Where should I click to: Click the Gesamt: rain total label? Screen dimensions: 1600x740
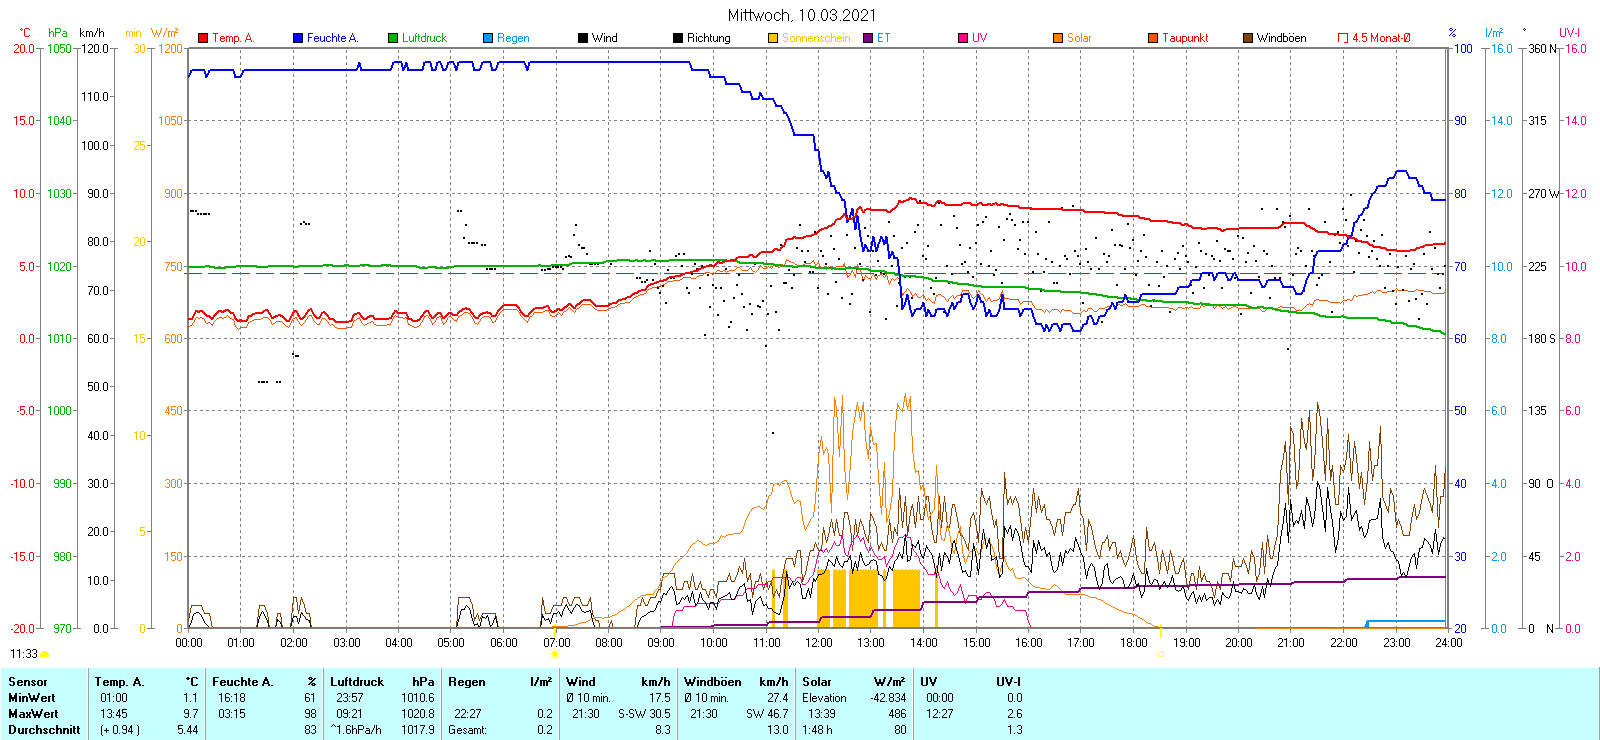467,730
